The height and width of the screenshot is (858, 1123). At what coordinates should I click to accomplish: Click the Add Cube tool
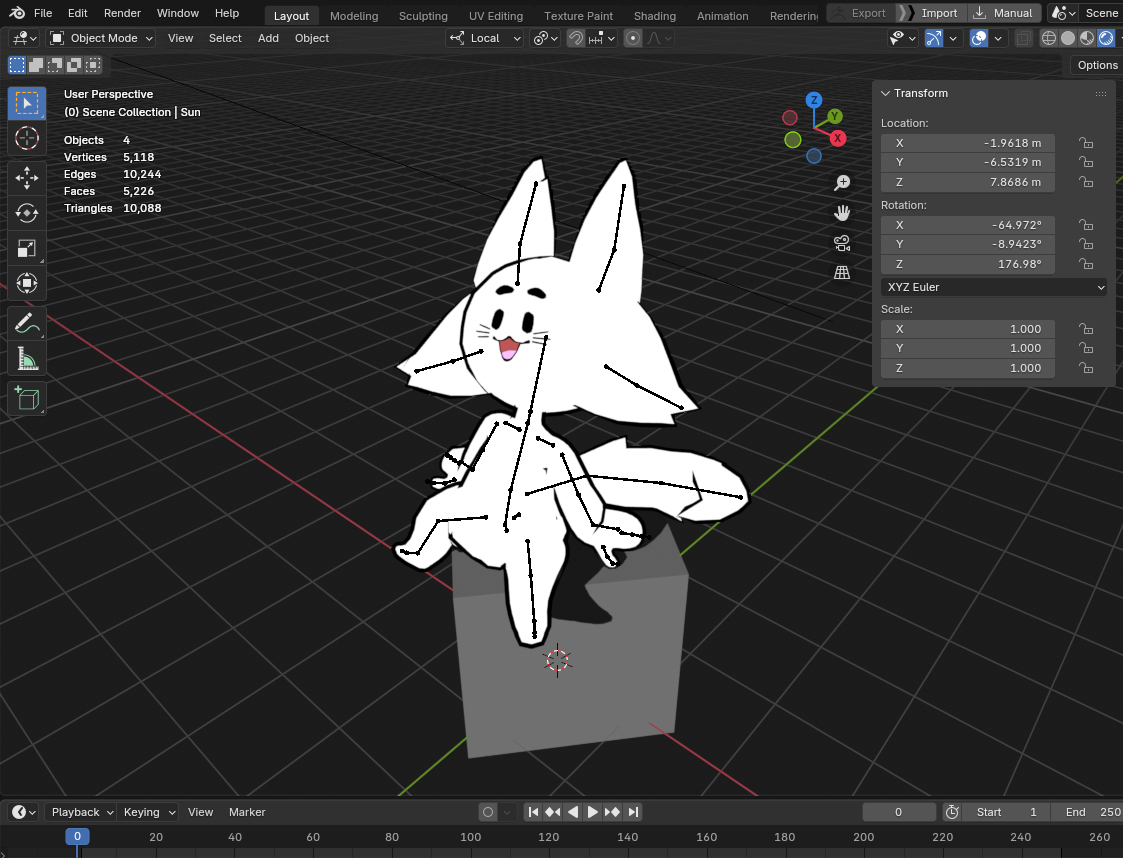click(x=27, y=399)
